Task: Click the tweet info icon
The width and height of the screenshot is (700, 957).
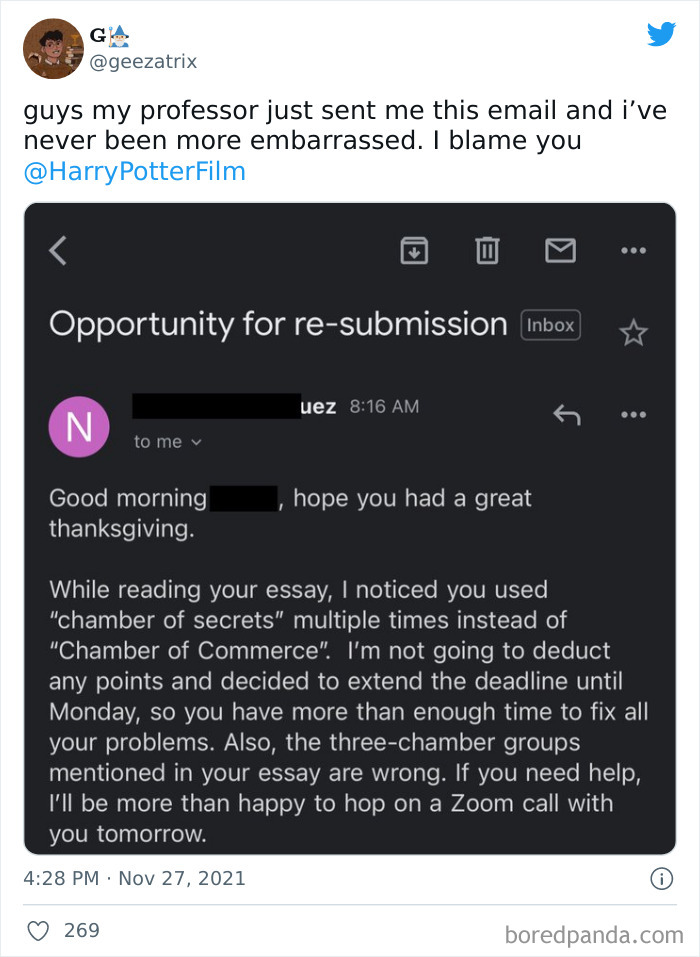Action: click(x=660, y=879)
